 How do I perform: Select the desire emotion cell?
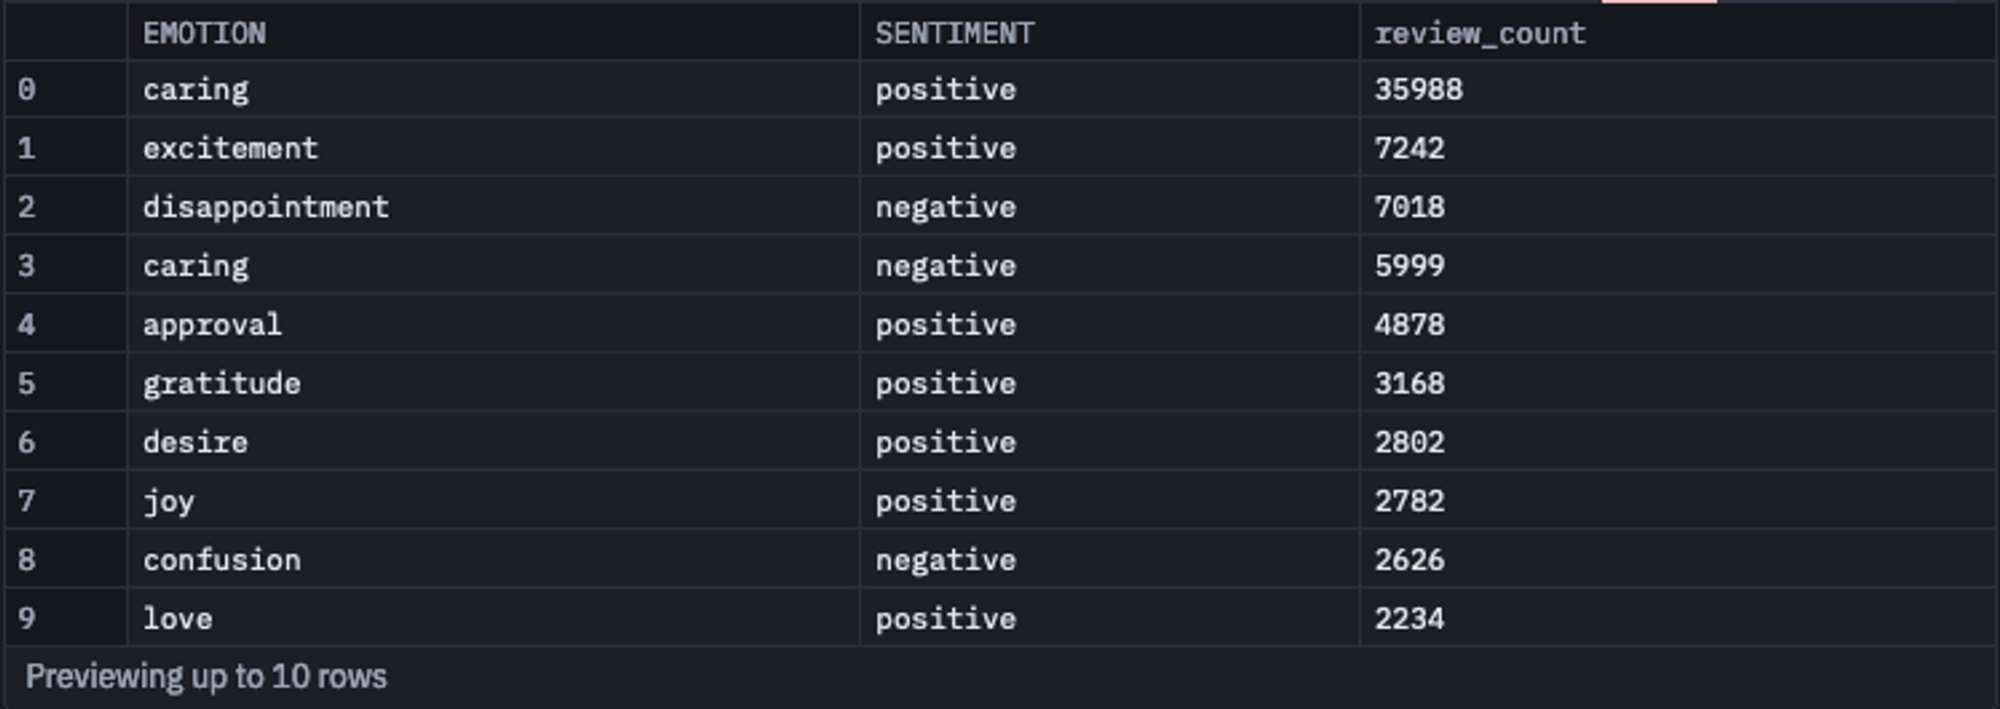click(493, 442)
